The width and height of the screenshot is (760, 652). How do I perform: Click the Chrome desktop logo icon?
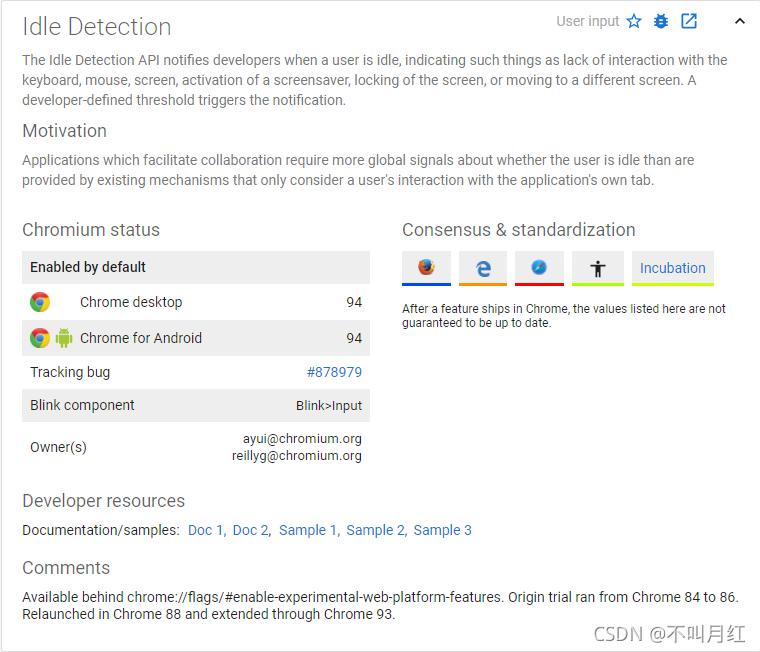(40, 302)
